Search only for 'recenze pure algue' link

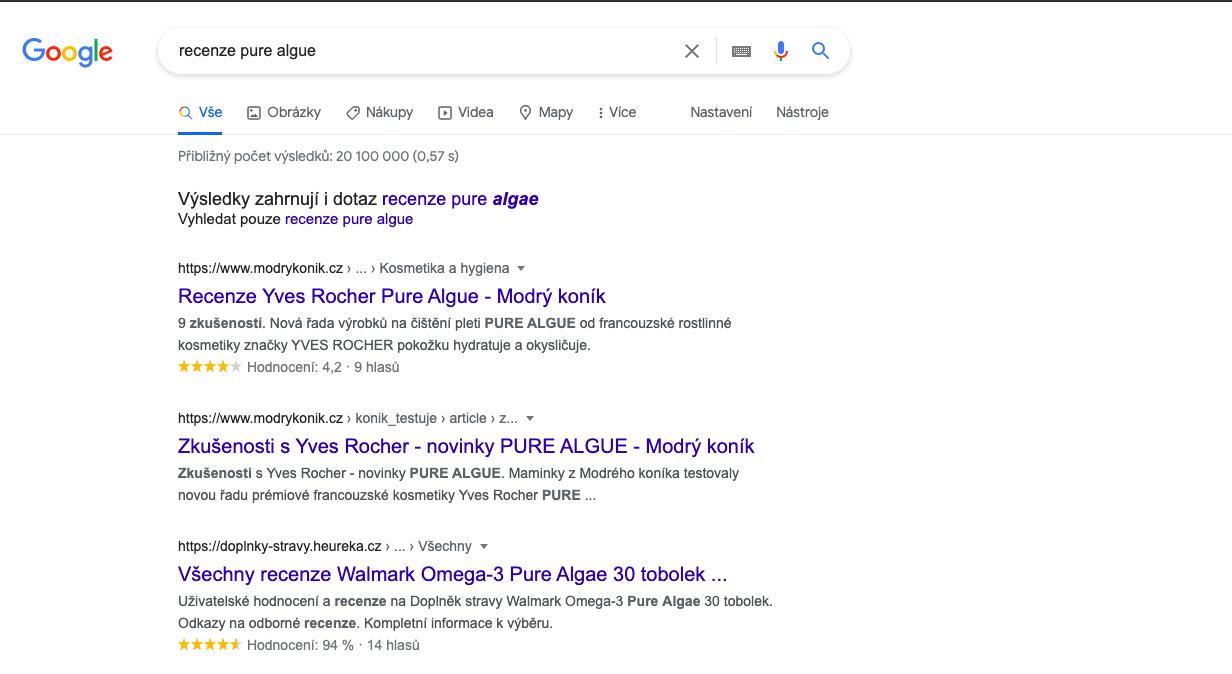349,219
